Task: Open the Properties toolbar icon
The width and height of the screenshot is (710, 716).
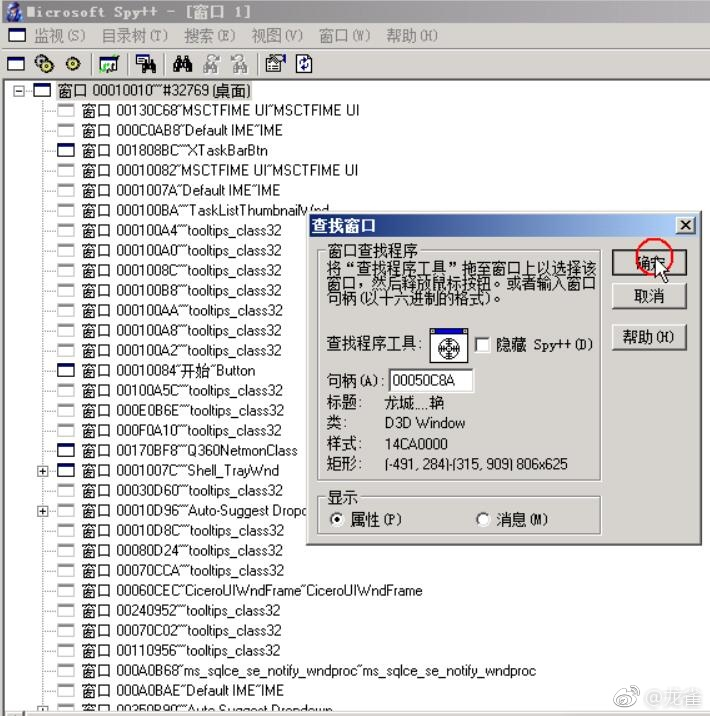Action: 275,63
